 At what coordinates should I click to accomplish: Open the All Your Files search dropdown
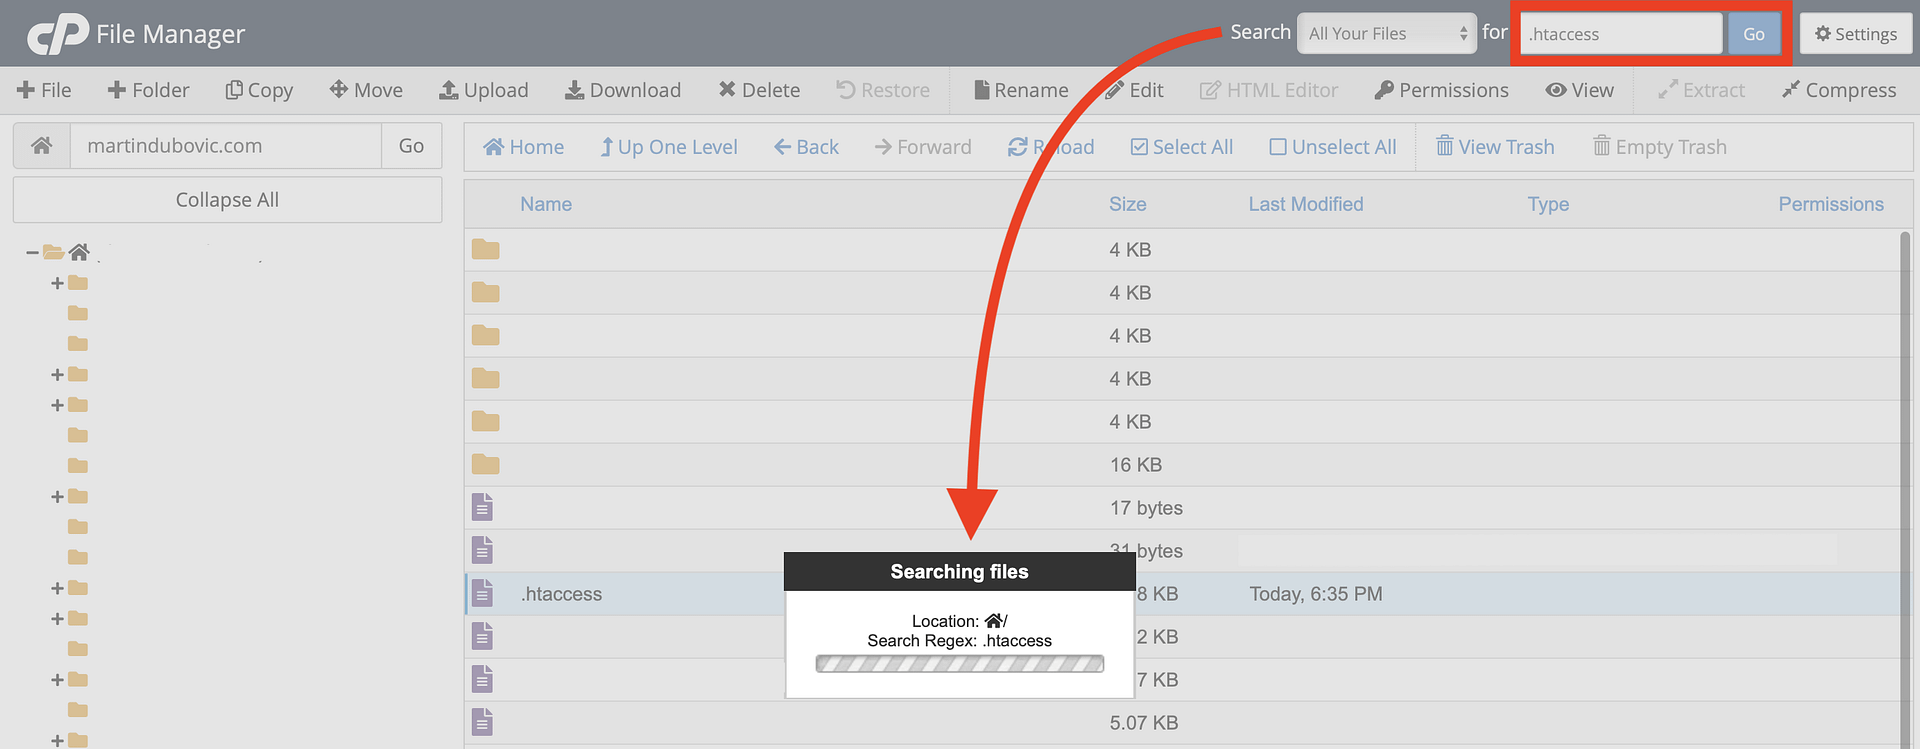point(1386,34)
